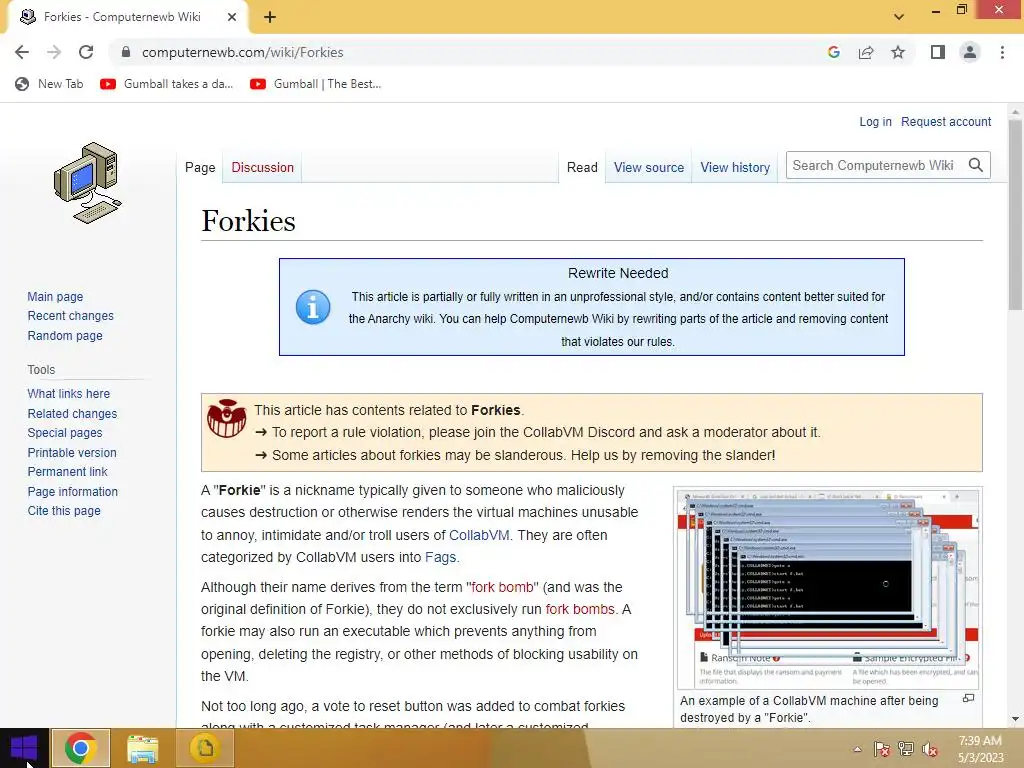Click the Computernewb Wiki logo
1024x768 pixels.
coord(88,183)
